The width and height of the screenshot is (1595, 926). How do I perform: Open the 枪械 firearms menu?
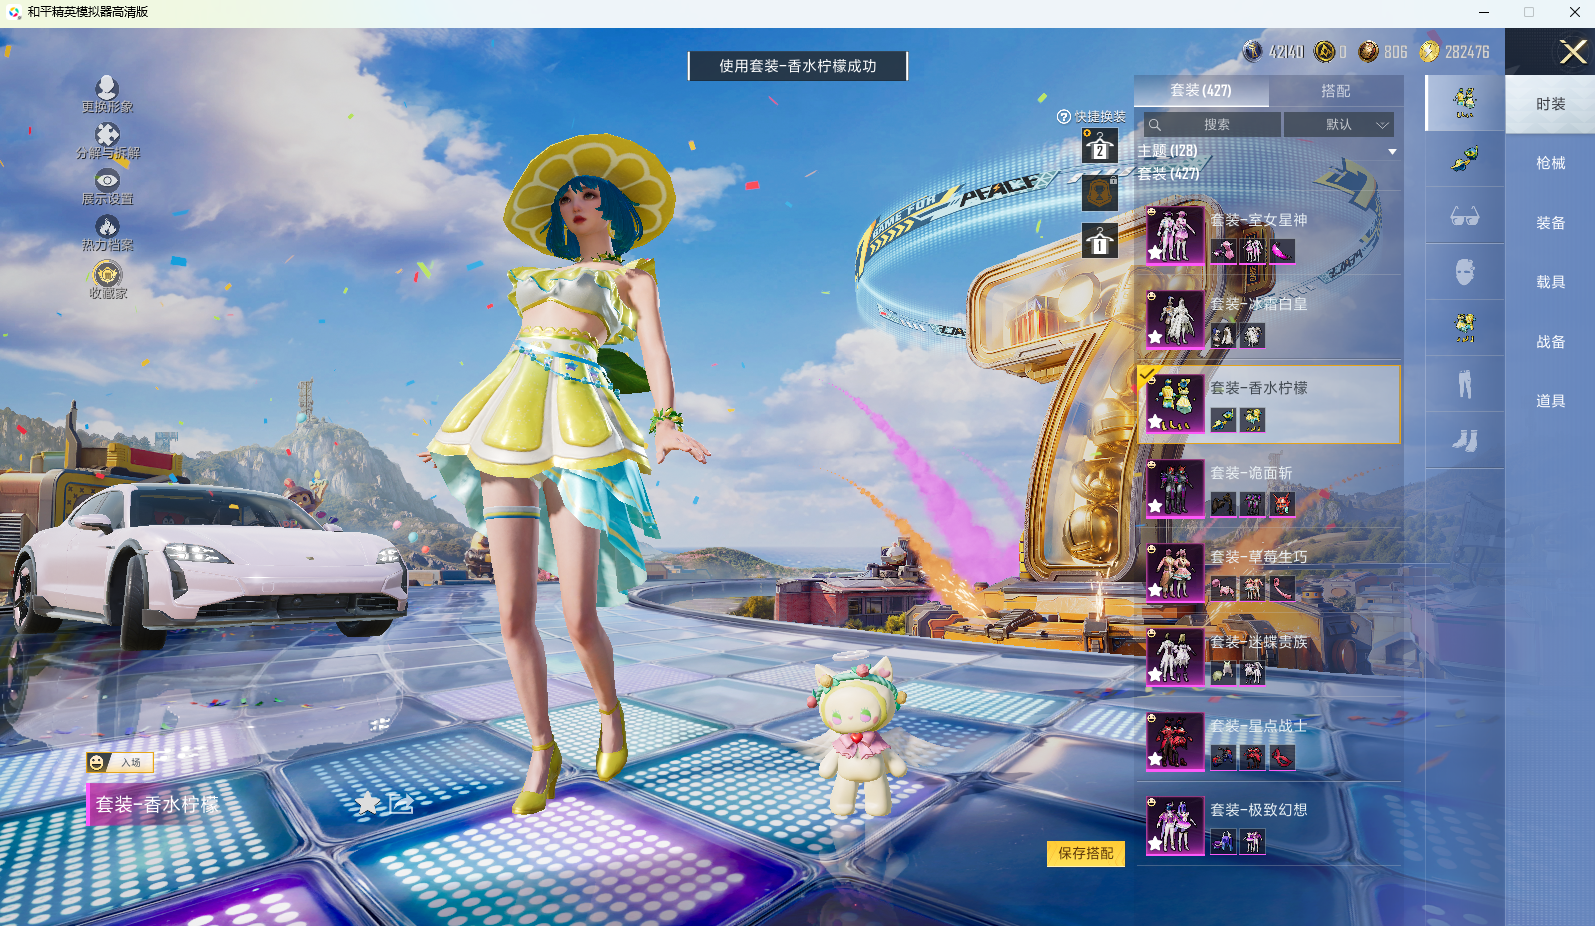point(1550,163)
